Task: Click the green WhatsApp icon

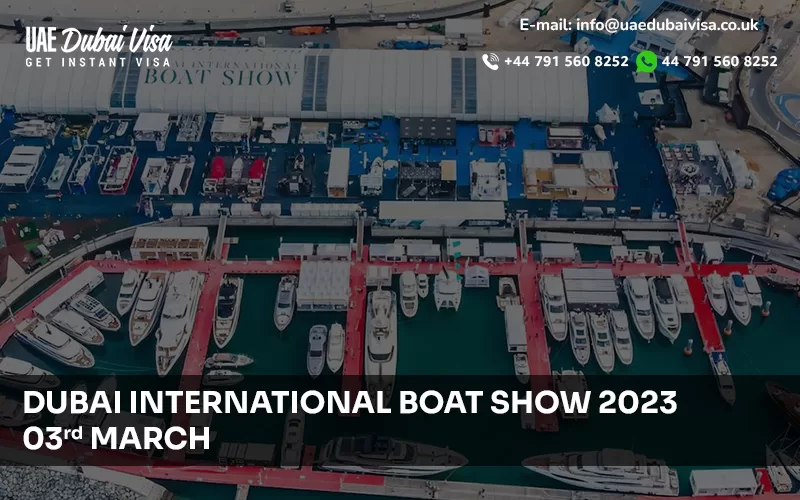Action: [x=646, y=61]
